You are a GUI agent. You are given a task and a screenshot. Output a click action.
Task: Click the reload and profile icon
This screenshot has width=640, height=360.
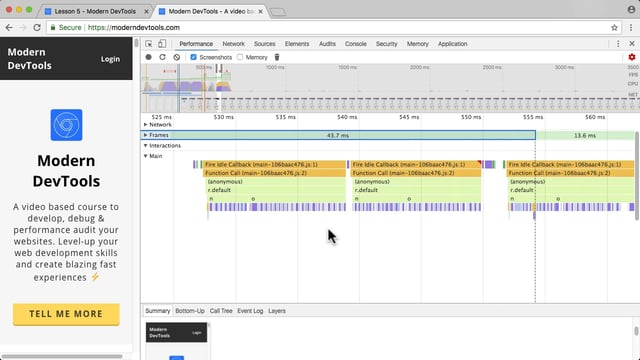(162, 57)
